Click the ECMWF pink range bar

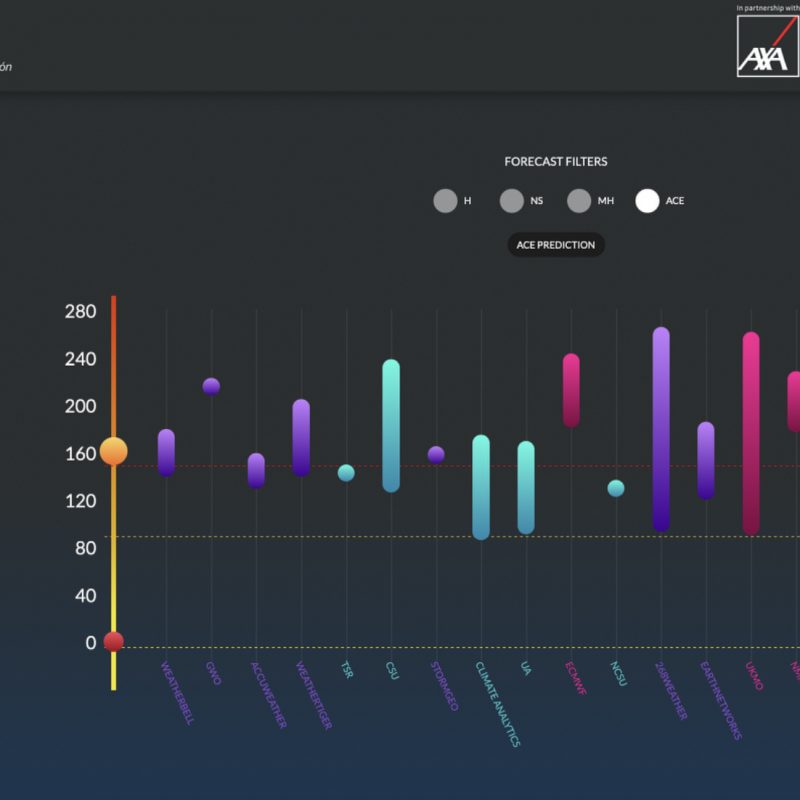pos(571,390)
